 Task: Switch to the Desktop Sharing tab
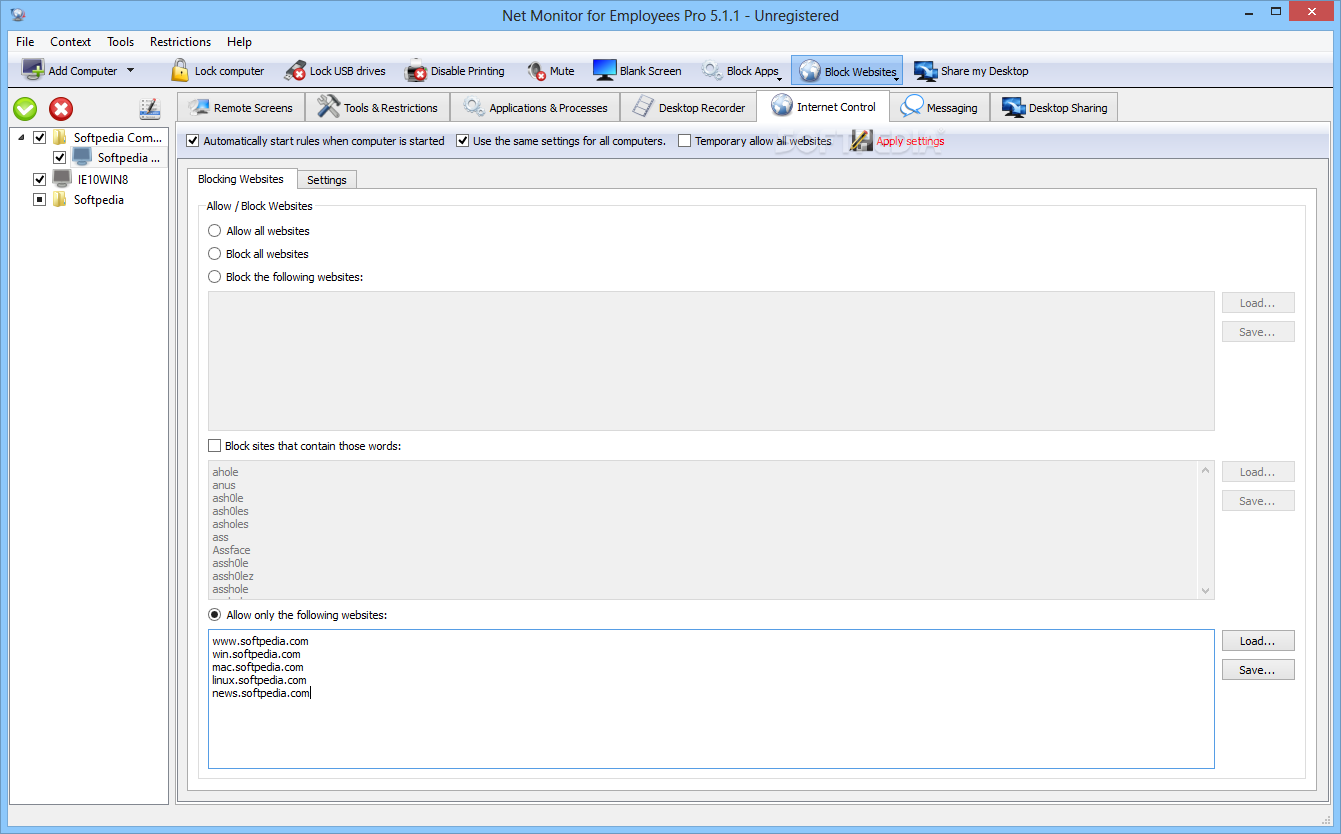pyautogui.click(x=1054, y=107)
